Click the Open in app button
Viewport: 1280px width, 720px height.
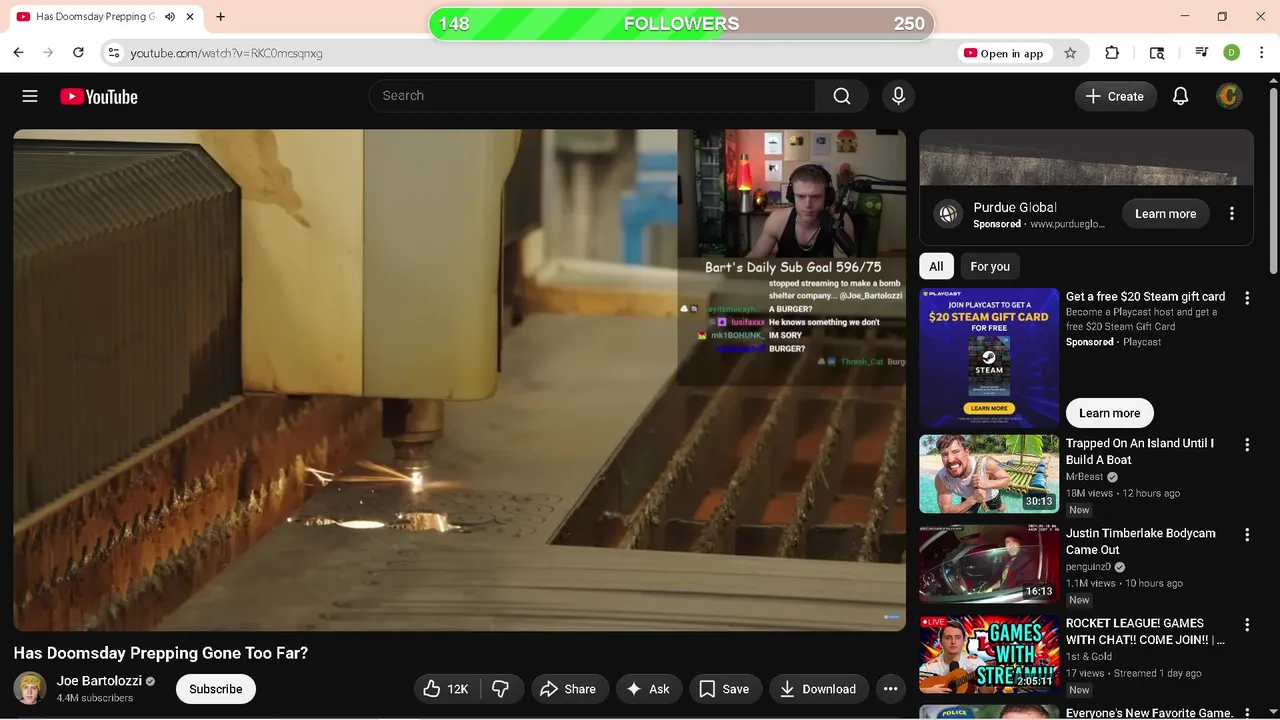click(1003, 53)
